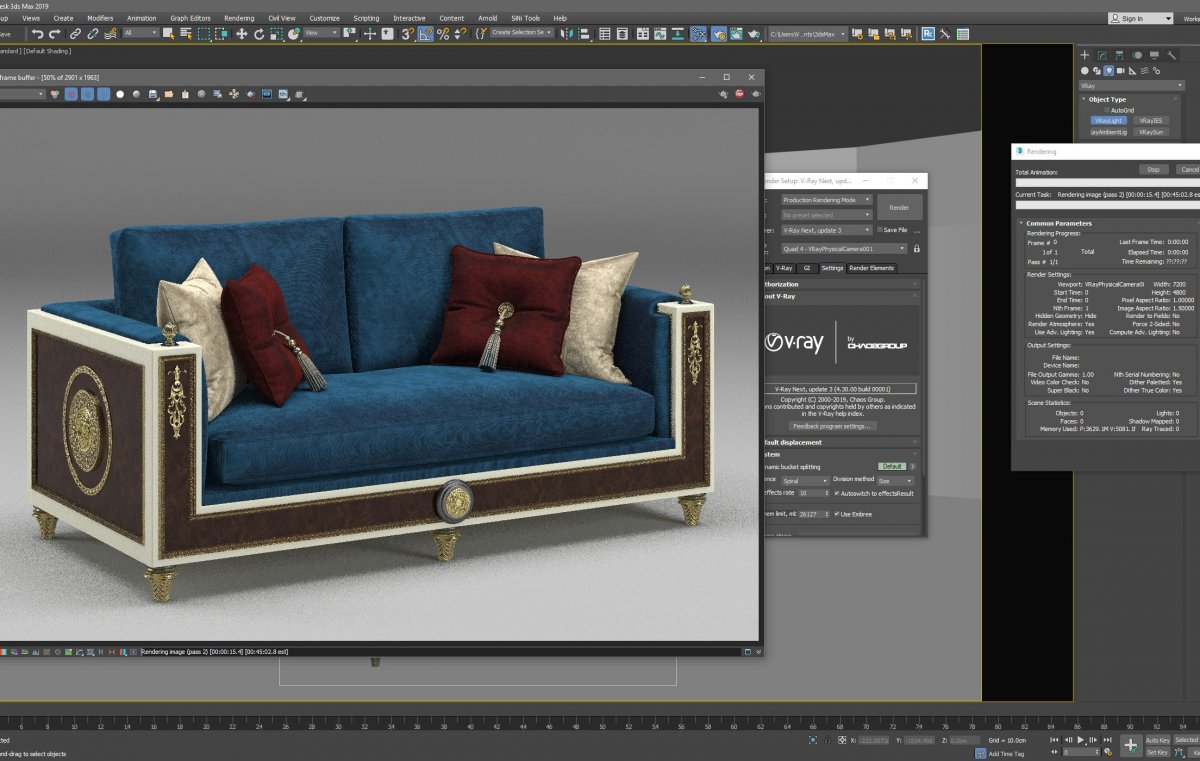Viewport: 1200px width, 761px height.
Task: Switch to the Create command panel tab
Action: pyautogui.click(x=1086, y=55)
